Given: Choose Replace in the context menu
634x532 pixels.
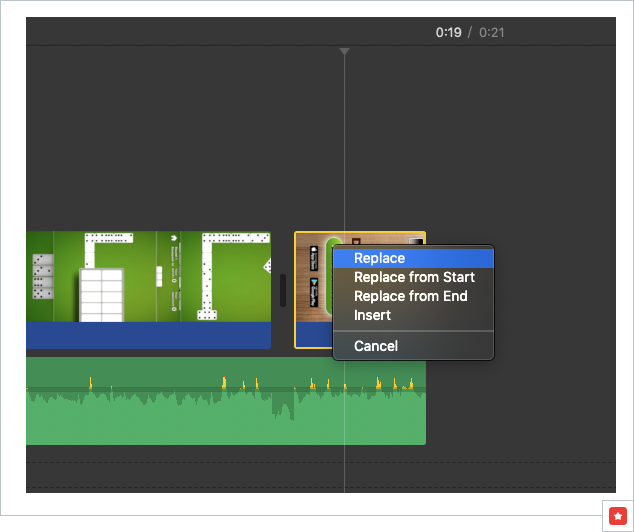Looking at the screenshot, I should 379,258.
